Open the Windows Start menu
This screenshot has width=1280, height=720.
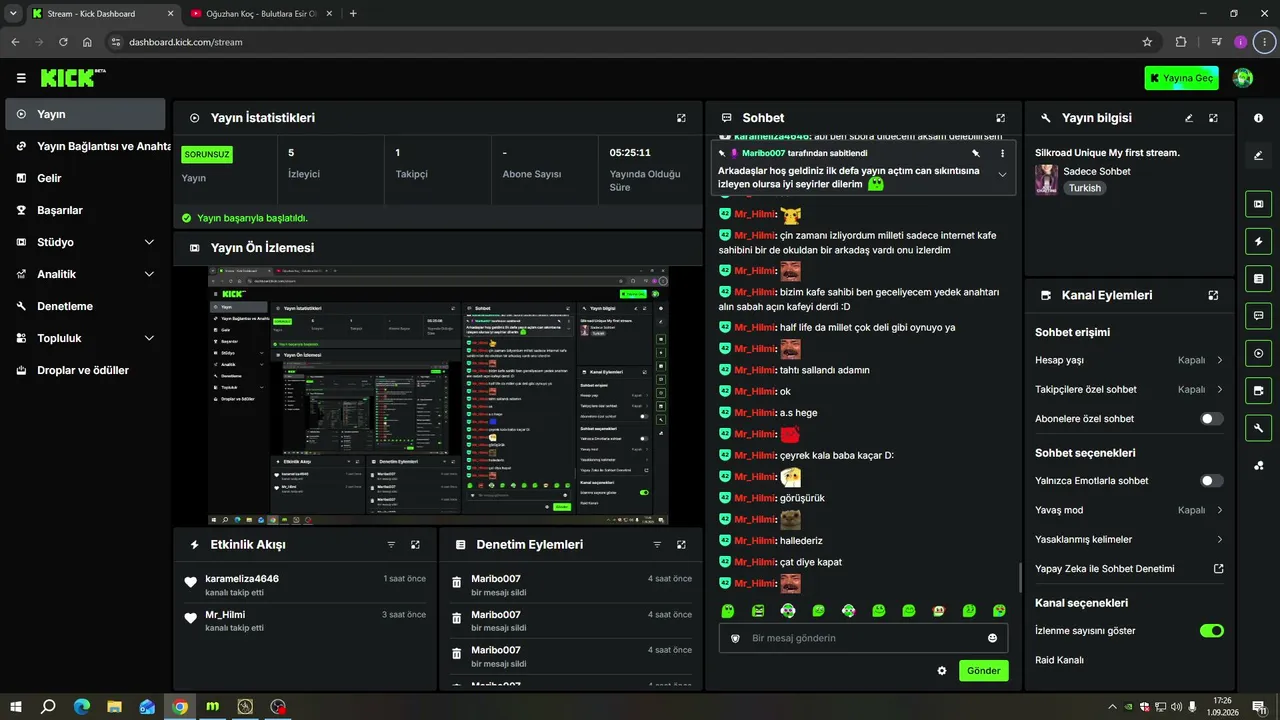[x=15, y=707]
